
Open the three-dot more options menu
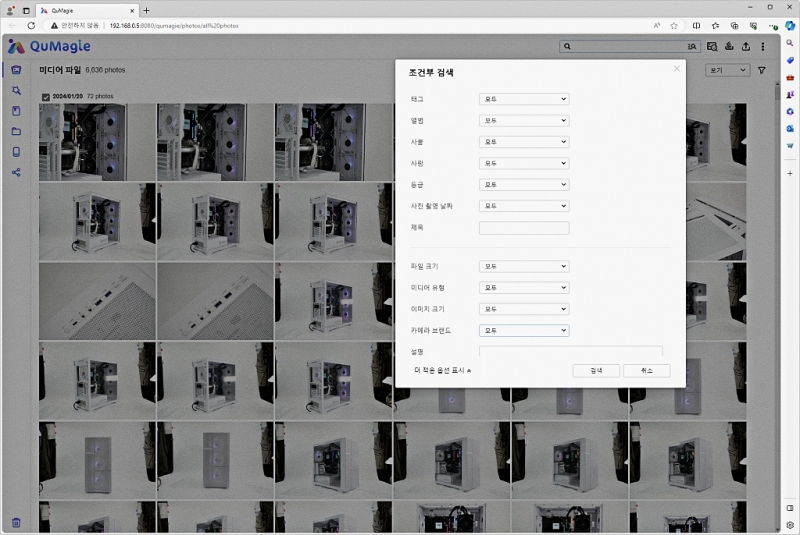[763, 46]
